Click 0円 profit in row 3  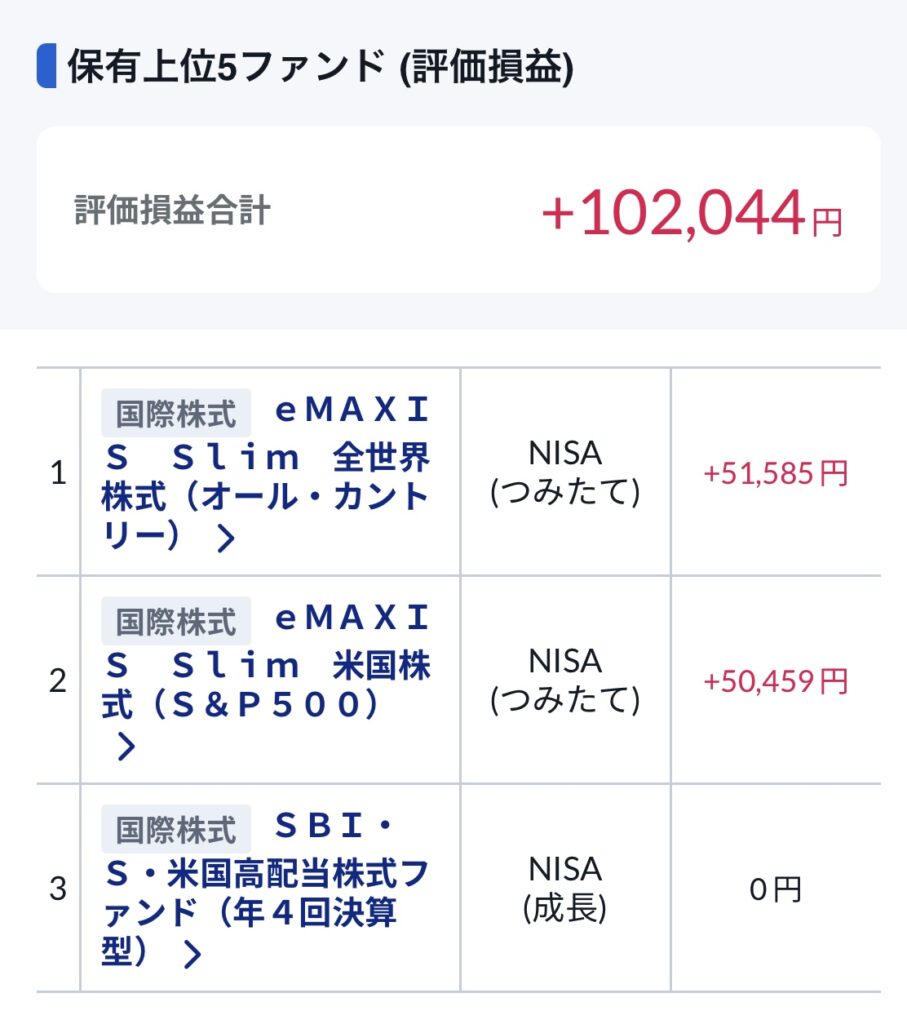(x=776, y=889)
